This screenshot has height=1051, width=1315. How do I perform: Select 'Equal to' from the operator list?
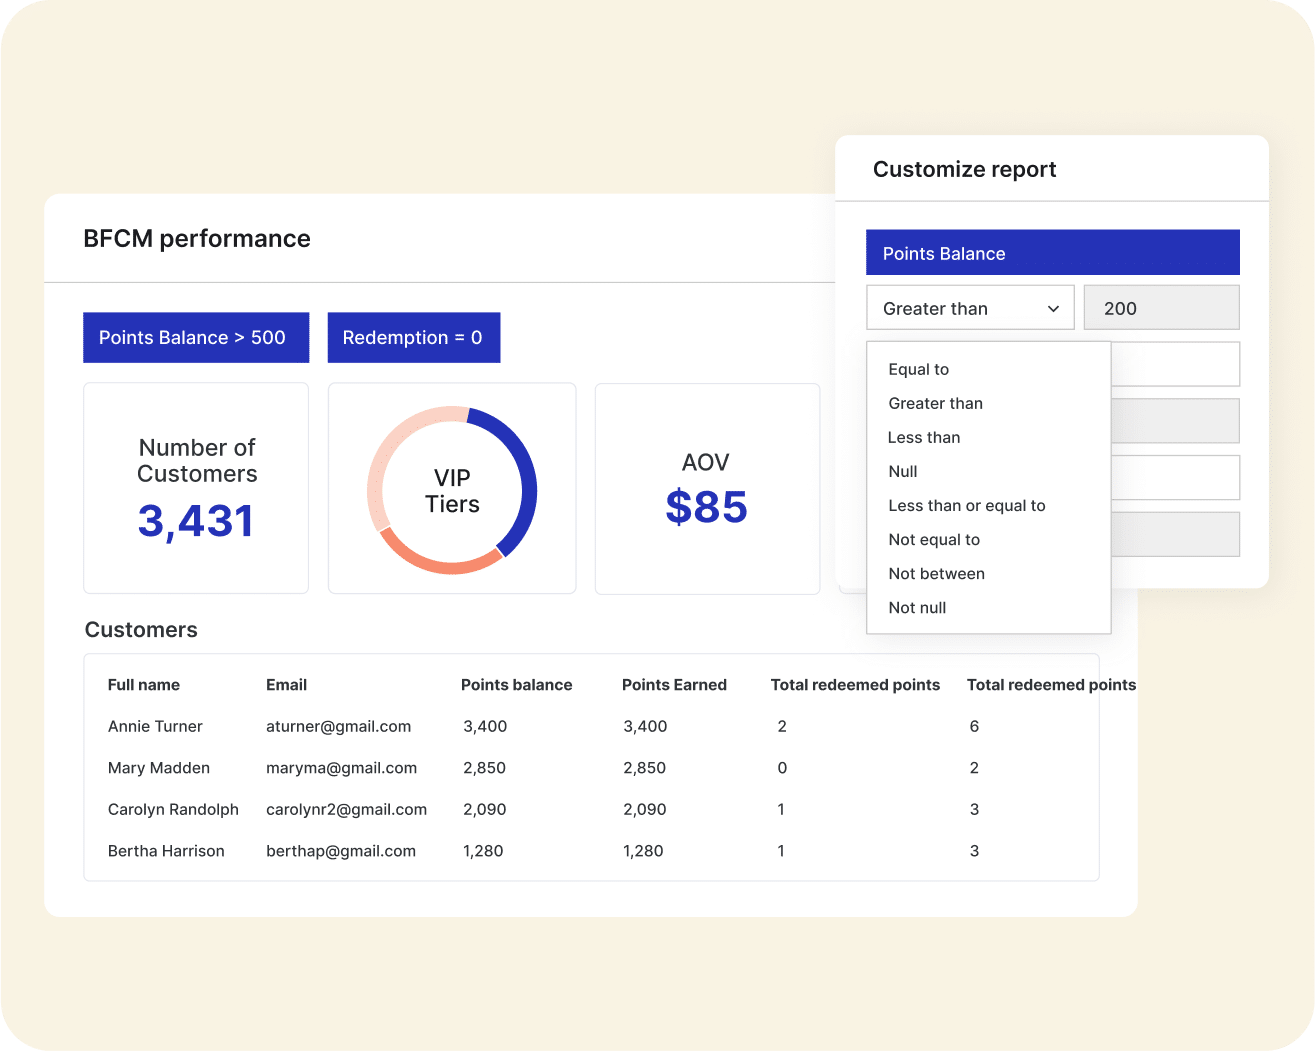pos(918,369)
